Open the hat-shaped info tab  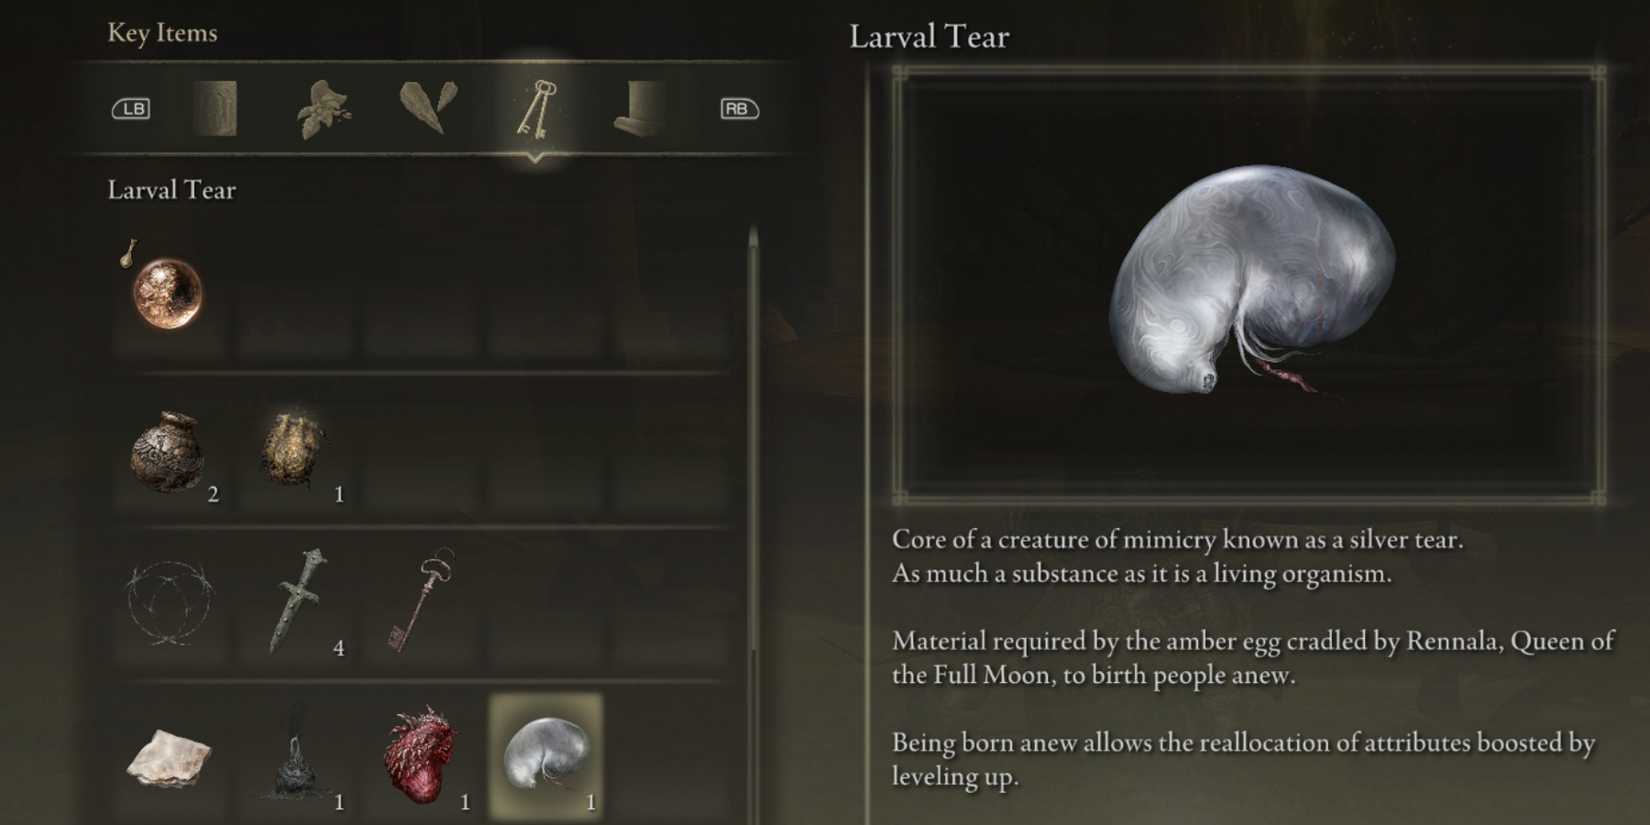[x=640, y=108]
